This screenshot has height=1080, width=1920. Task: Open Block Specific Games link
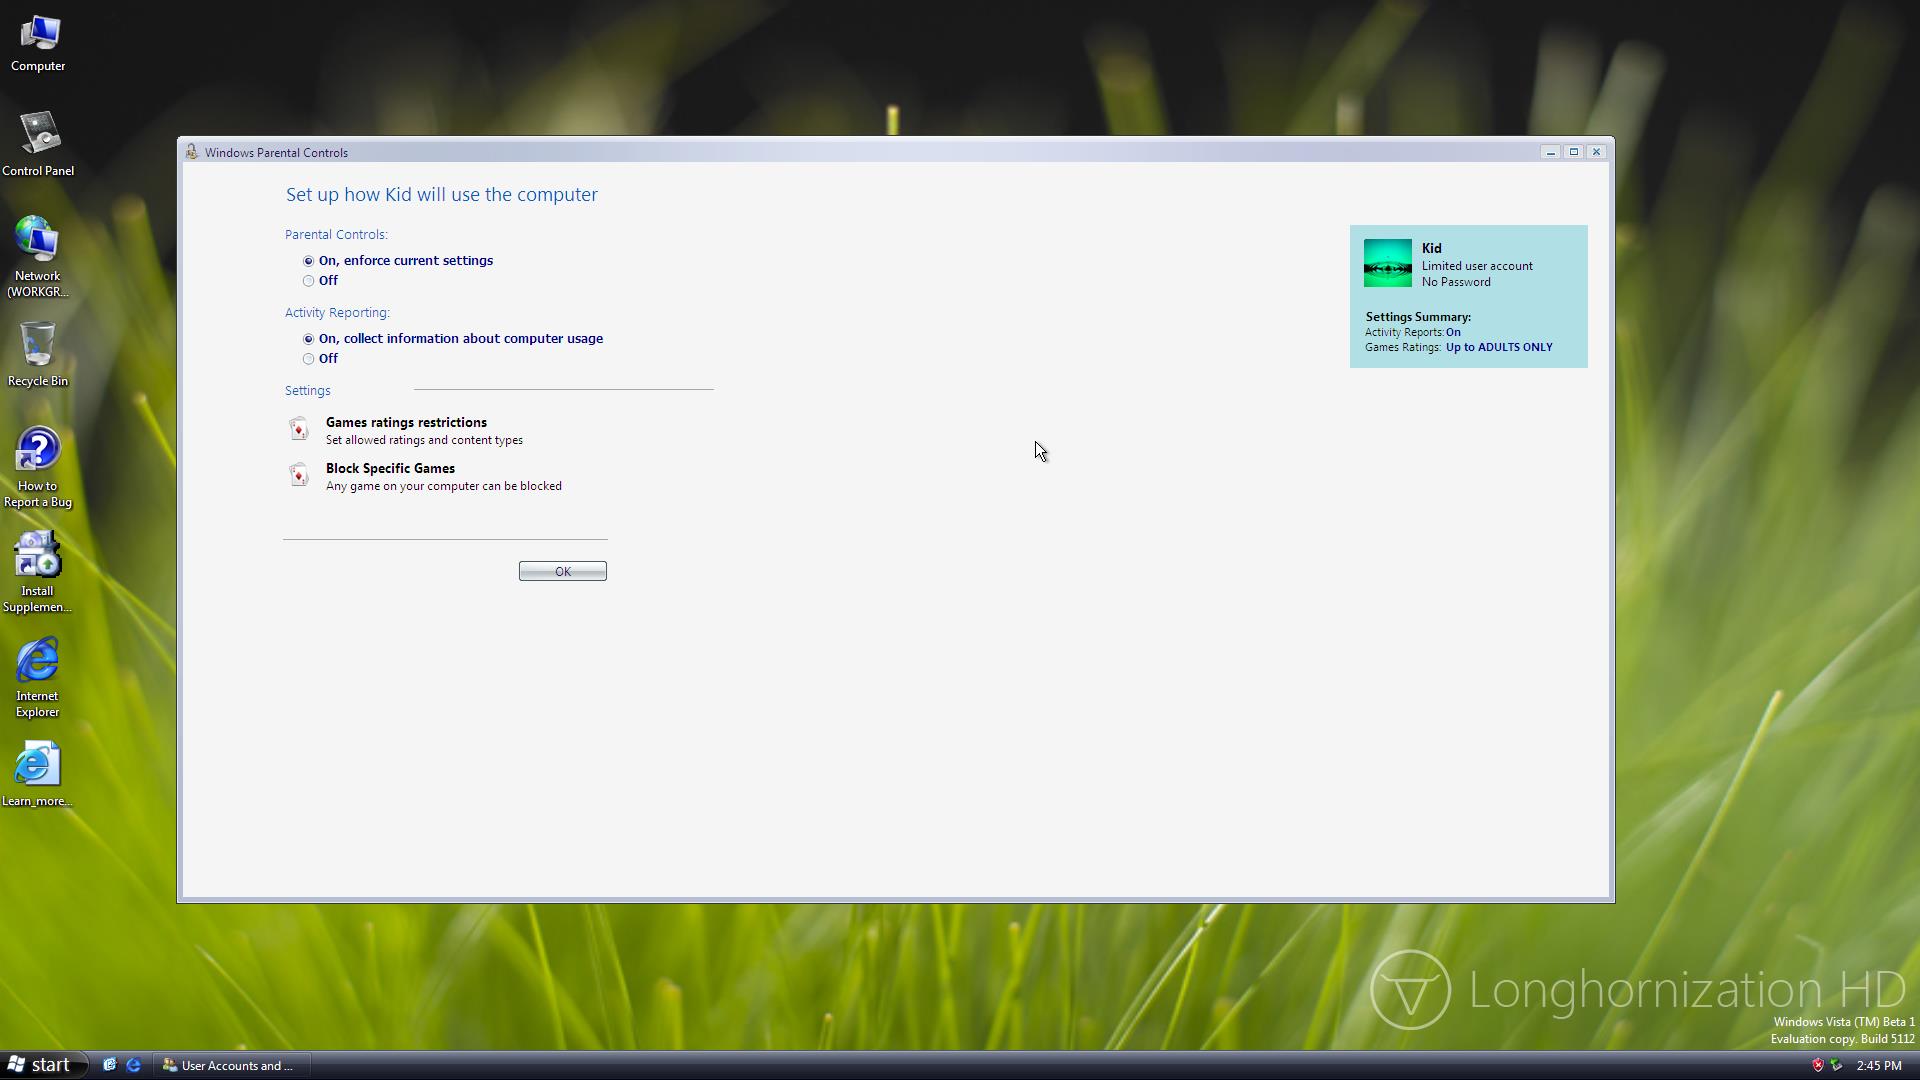coord(390,468)
